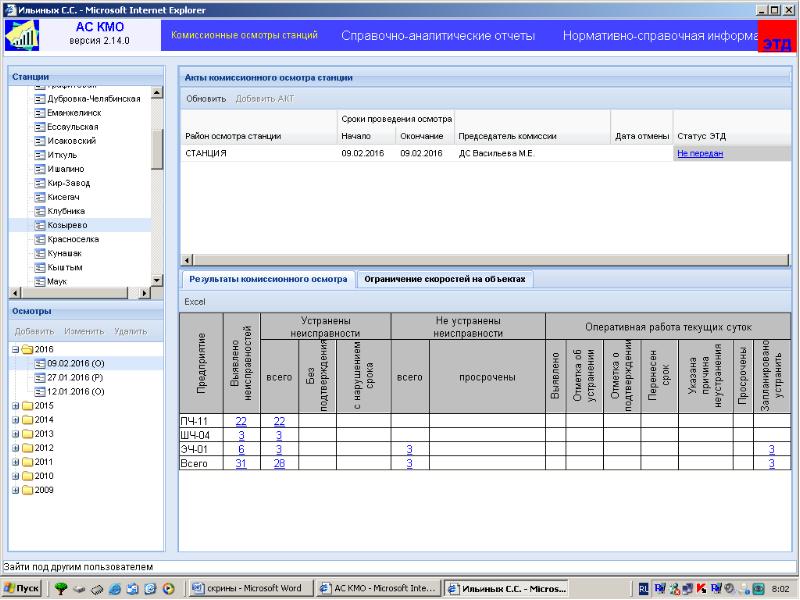800x600 pixels.
Task: Open ШЧ-04 detected faults value 3
Action: point(241,435)
